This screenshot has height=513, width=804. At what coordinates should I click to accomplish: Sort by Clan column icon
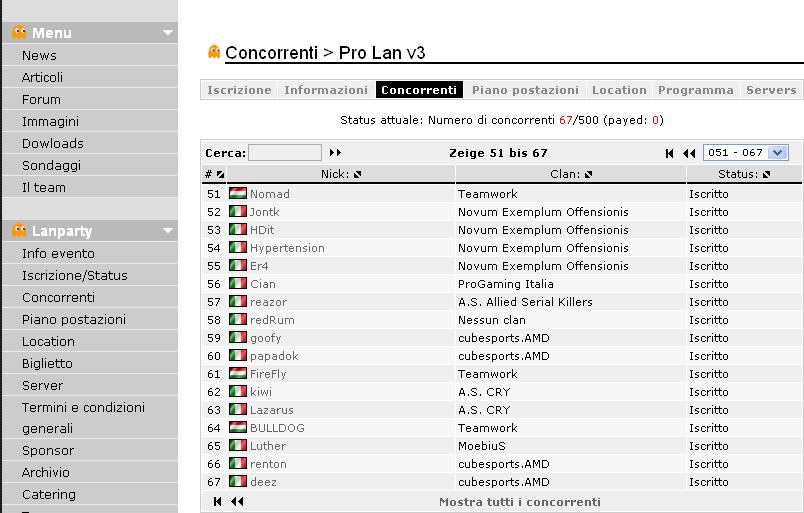tap(588, 174)
